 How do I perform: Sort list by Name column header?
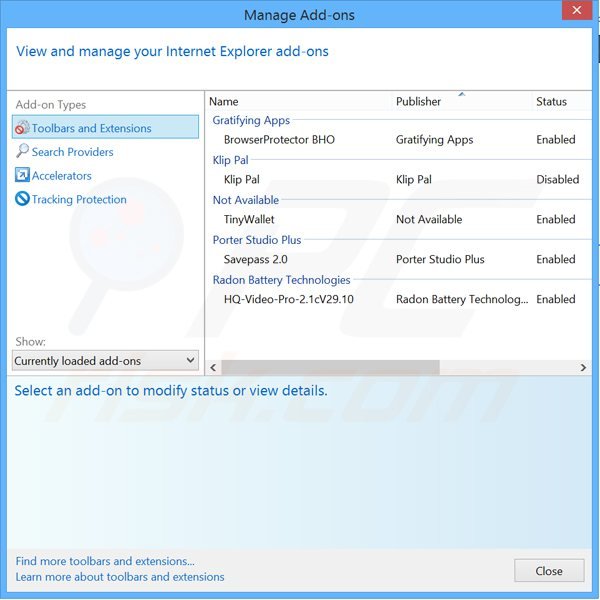(299, 102)
